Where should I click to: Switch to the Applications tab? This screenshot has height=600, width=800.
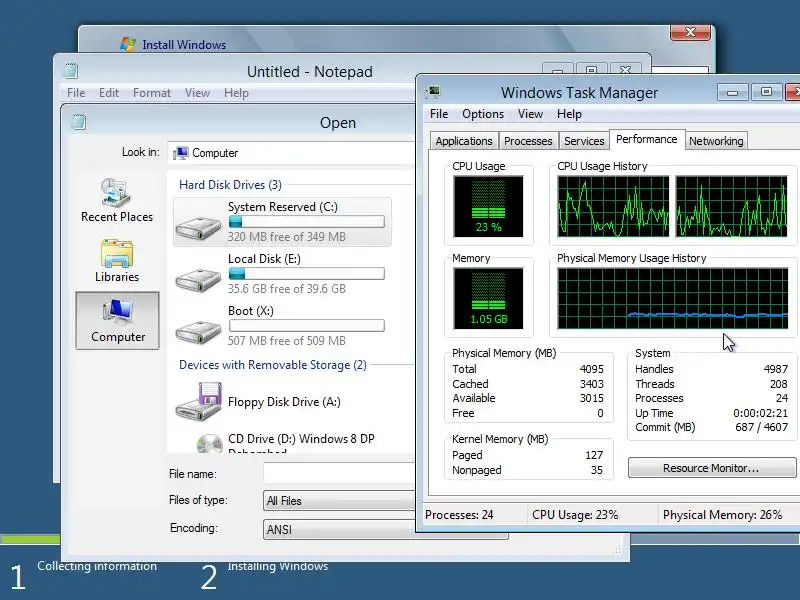tap(464, 141)
